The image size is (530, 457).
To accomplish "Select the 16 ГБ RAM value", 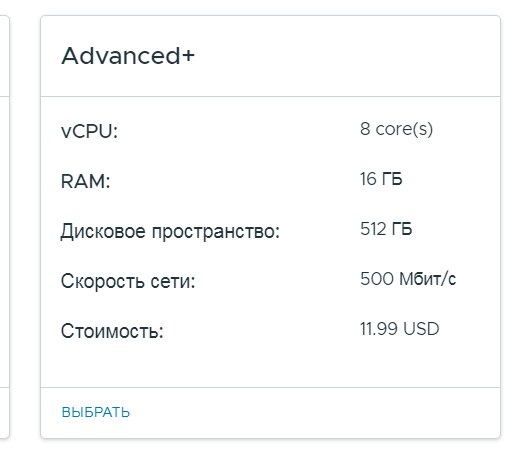I will pos(381,179).
